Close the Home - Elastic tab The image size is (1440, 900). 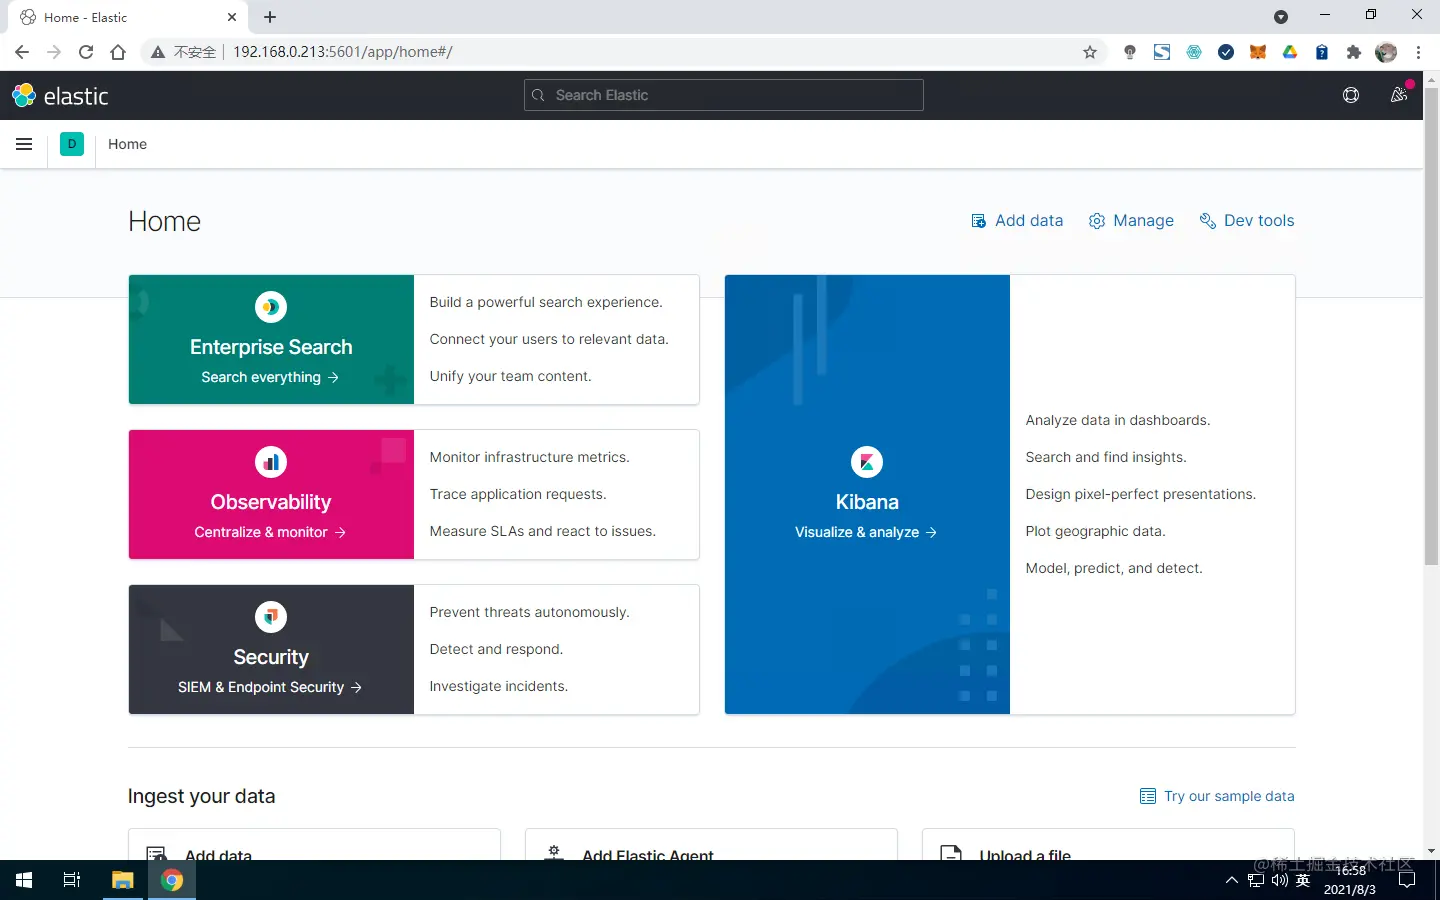click(232, 17)
